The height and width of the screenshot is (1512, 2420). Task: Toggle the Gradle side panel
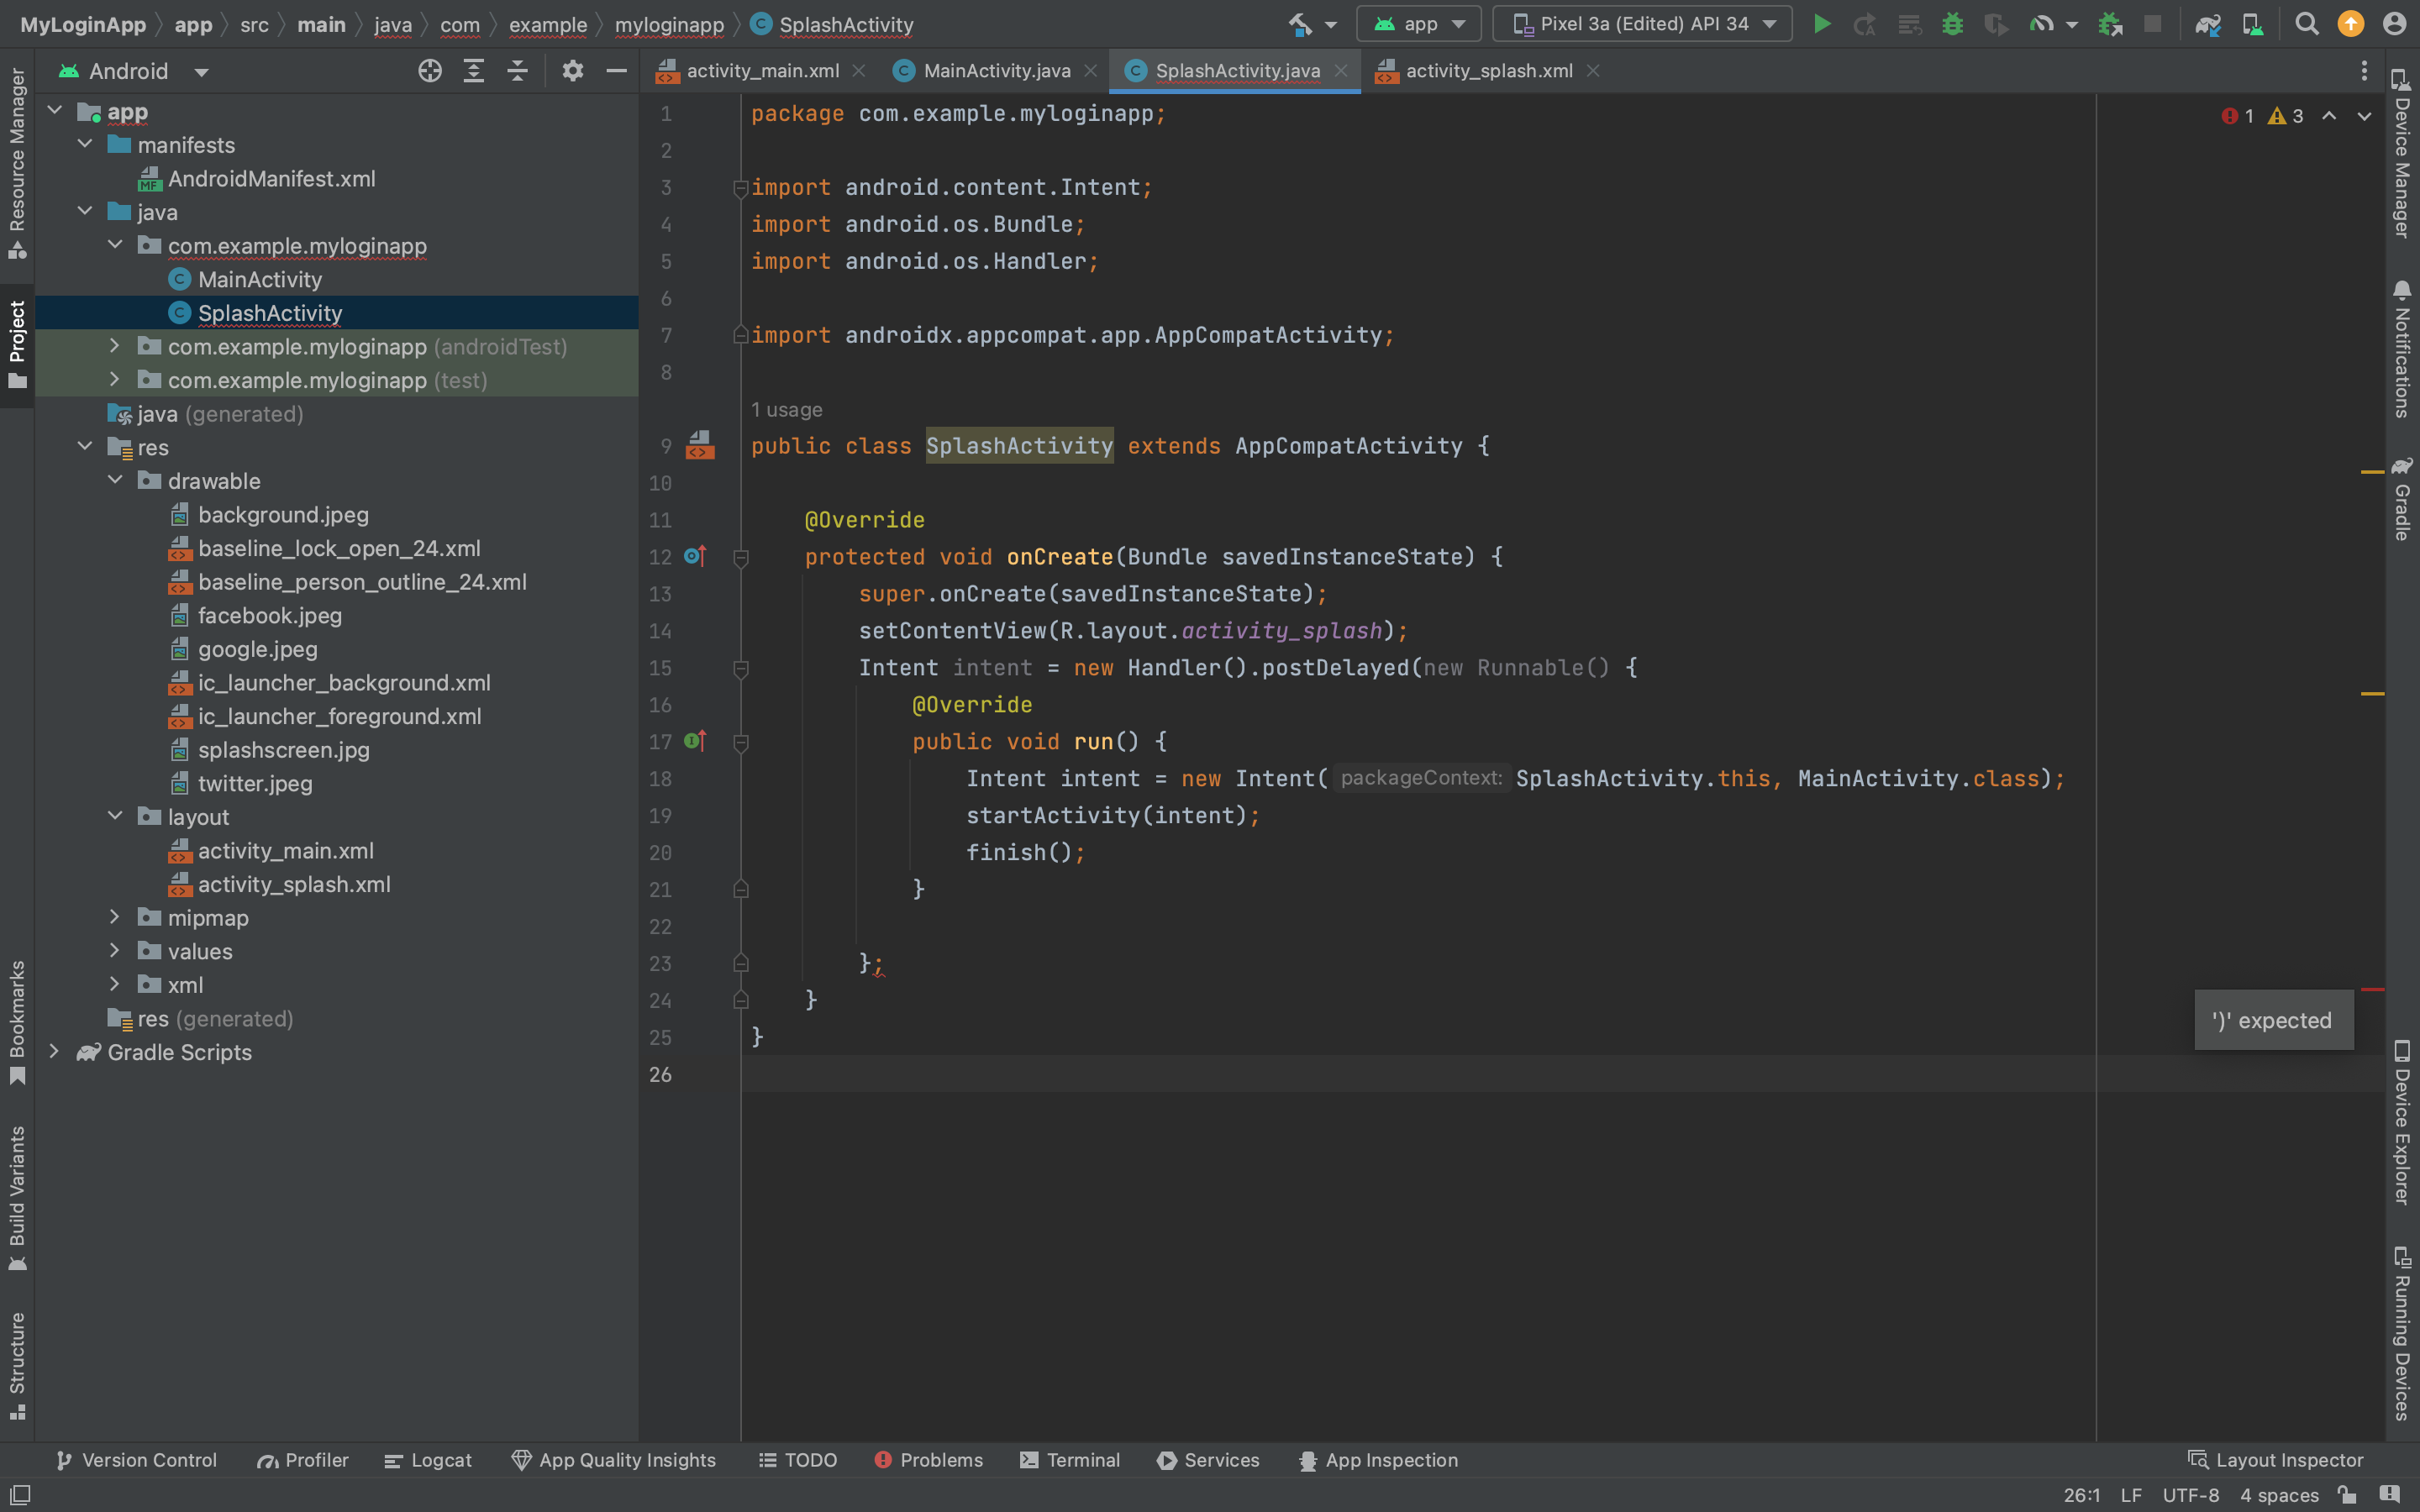(x=2402, y=498)
